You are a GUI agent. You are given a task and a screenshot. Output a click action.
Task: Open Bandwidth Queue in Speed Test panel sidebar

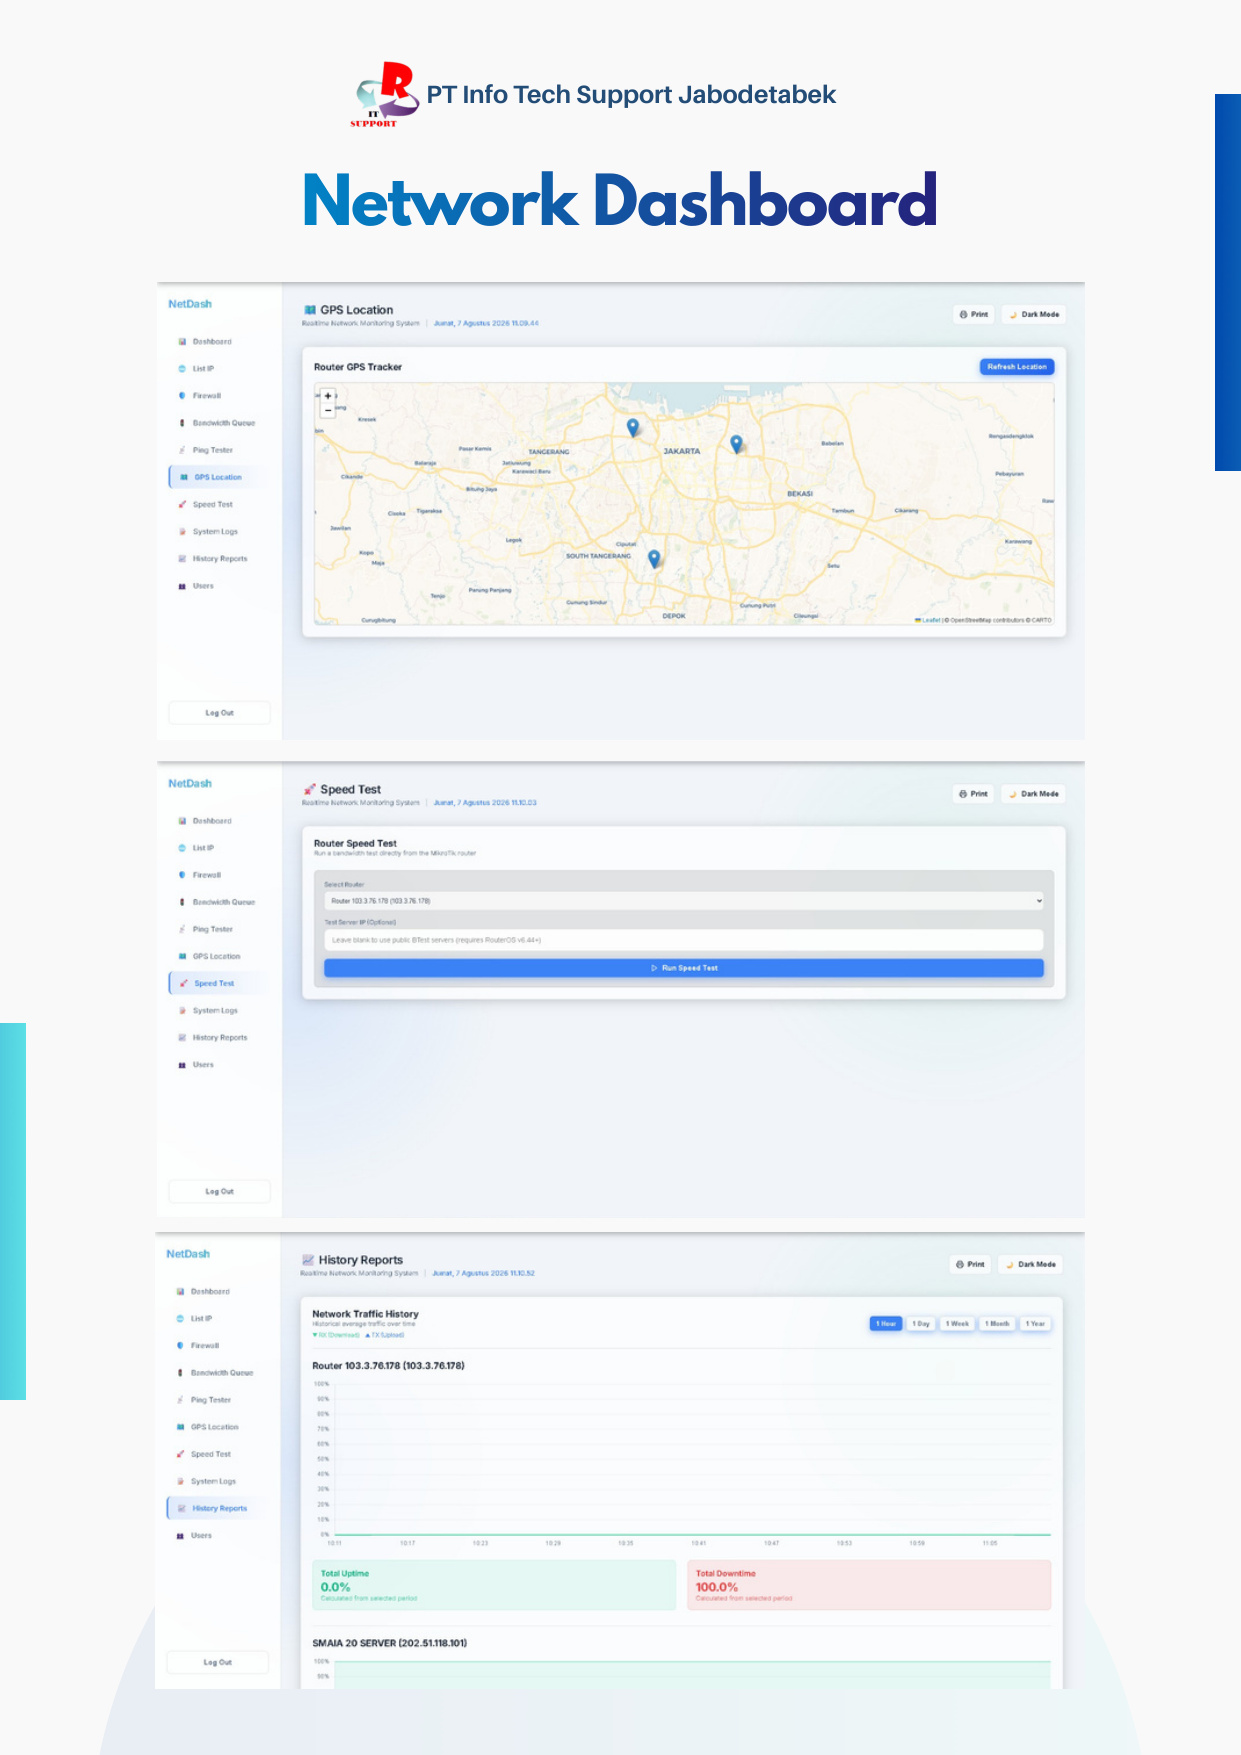click(x=223, y=902)
